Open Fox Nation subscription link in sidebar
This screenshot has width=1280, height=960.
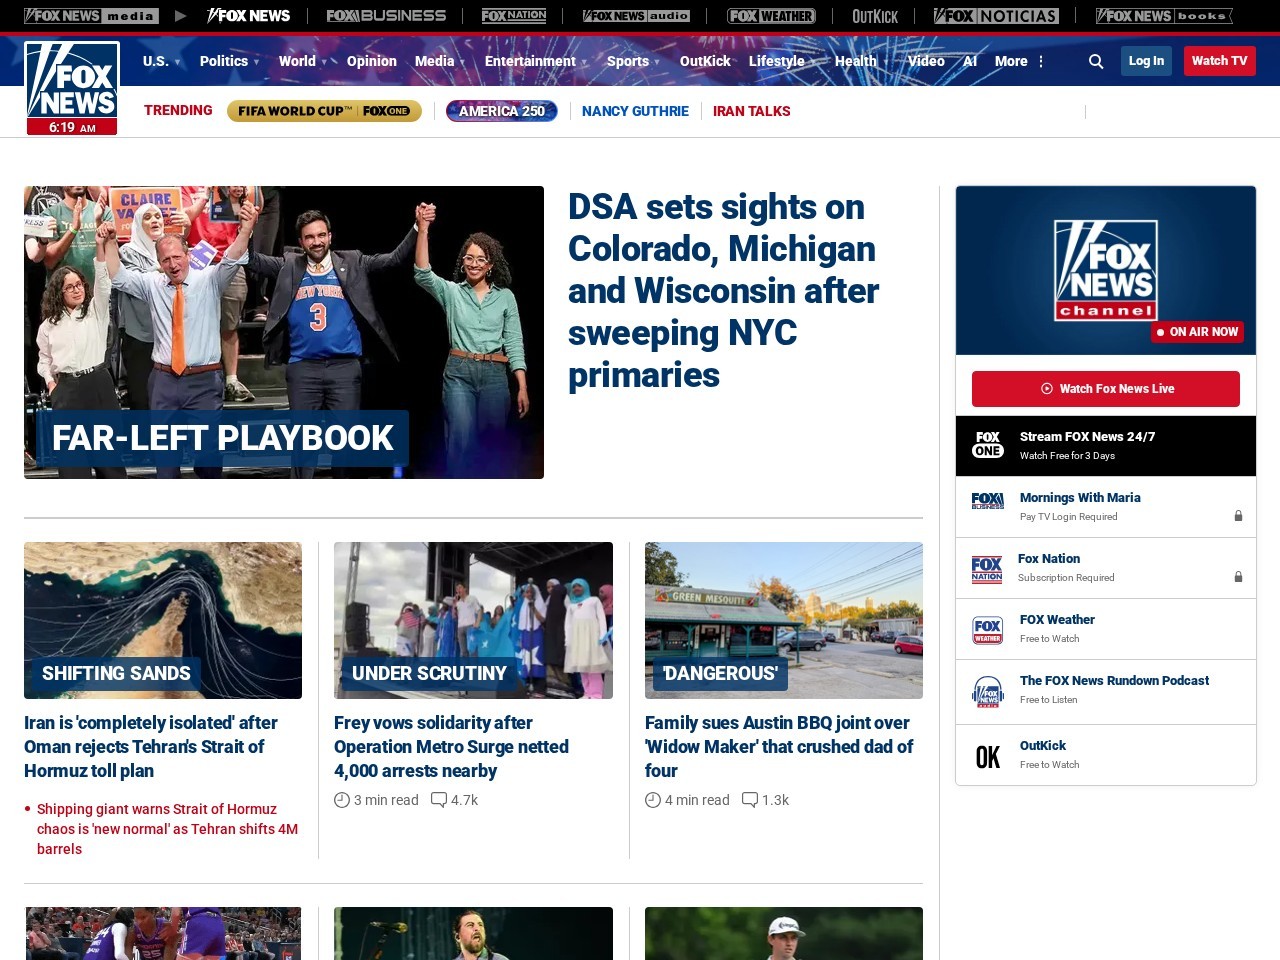pyautogui.click(x=1049, y=559)
